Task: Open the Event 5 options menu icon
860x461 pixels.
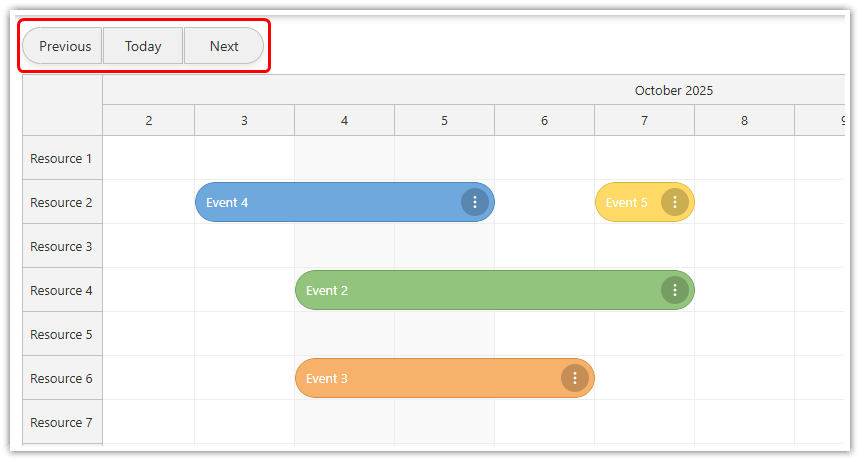Action: (675, 202)
